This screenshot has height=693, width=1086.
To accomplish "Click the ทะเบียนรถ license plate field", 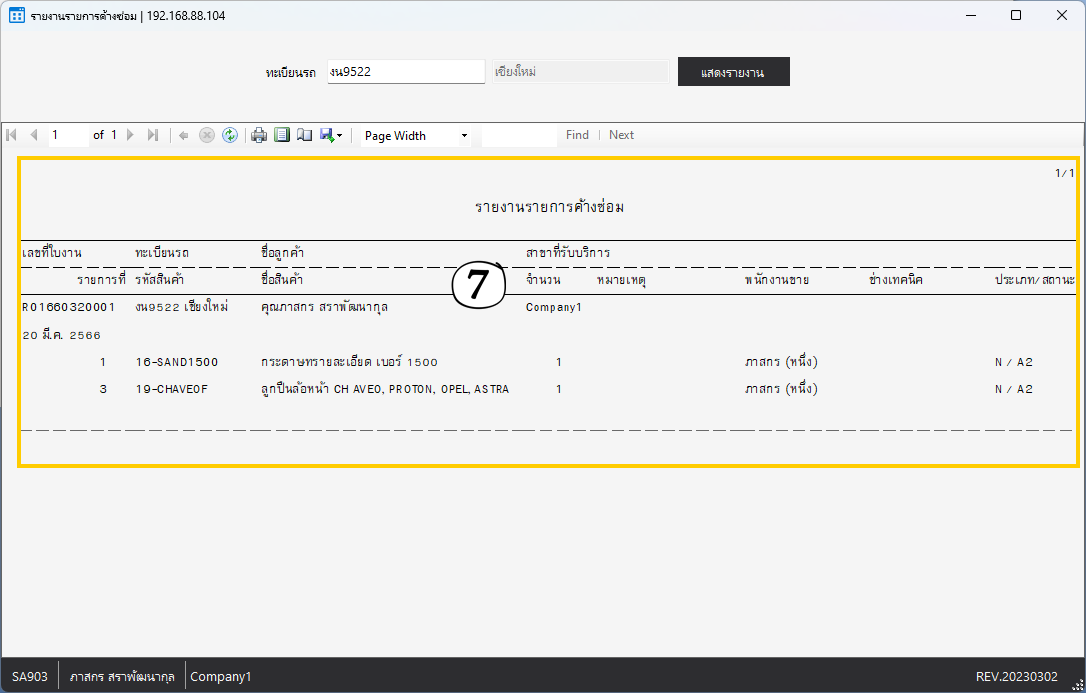I will [406, 72].
